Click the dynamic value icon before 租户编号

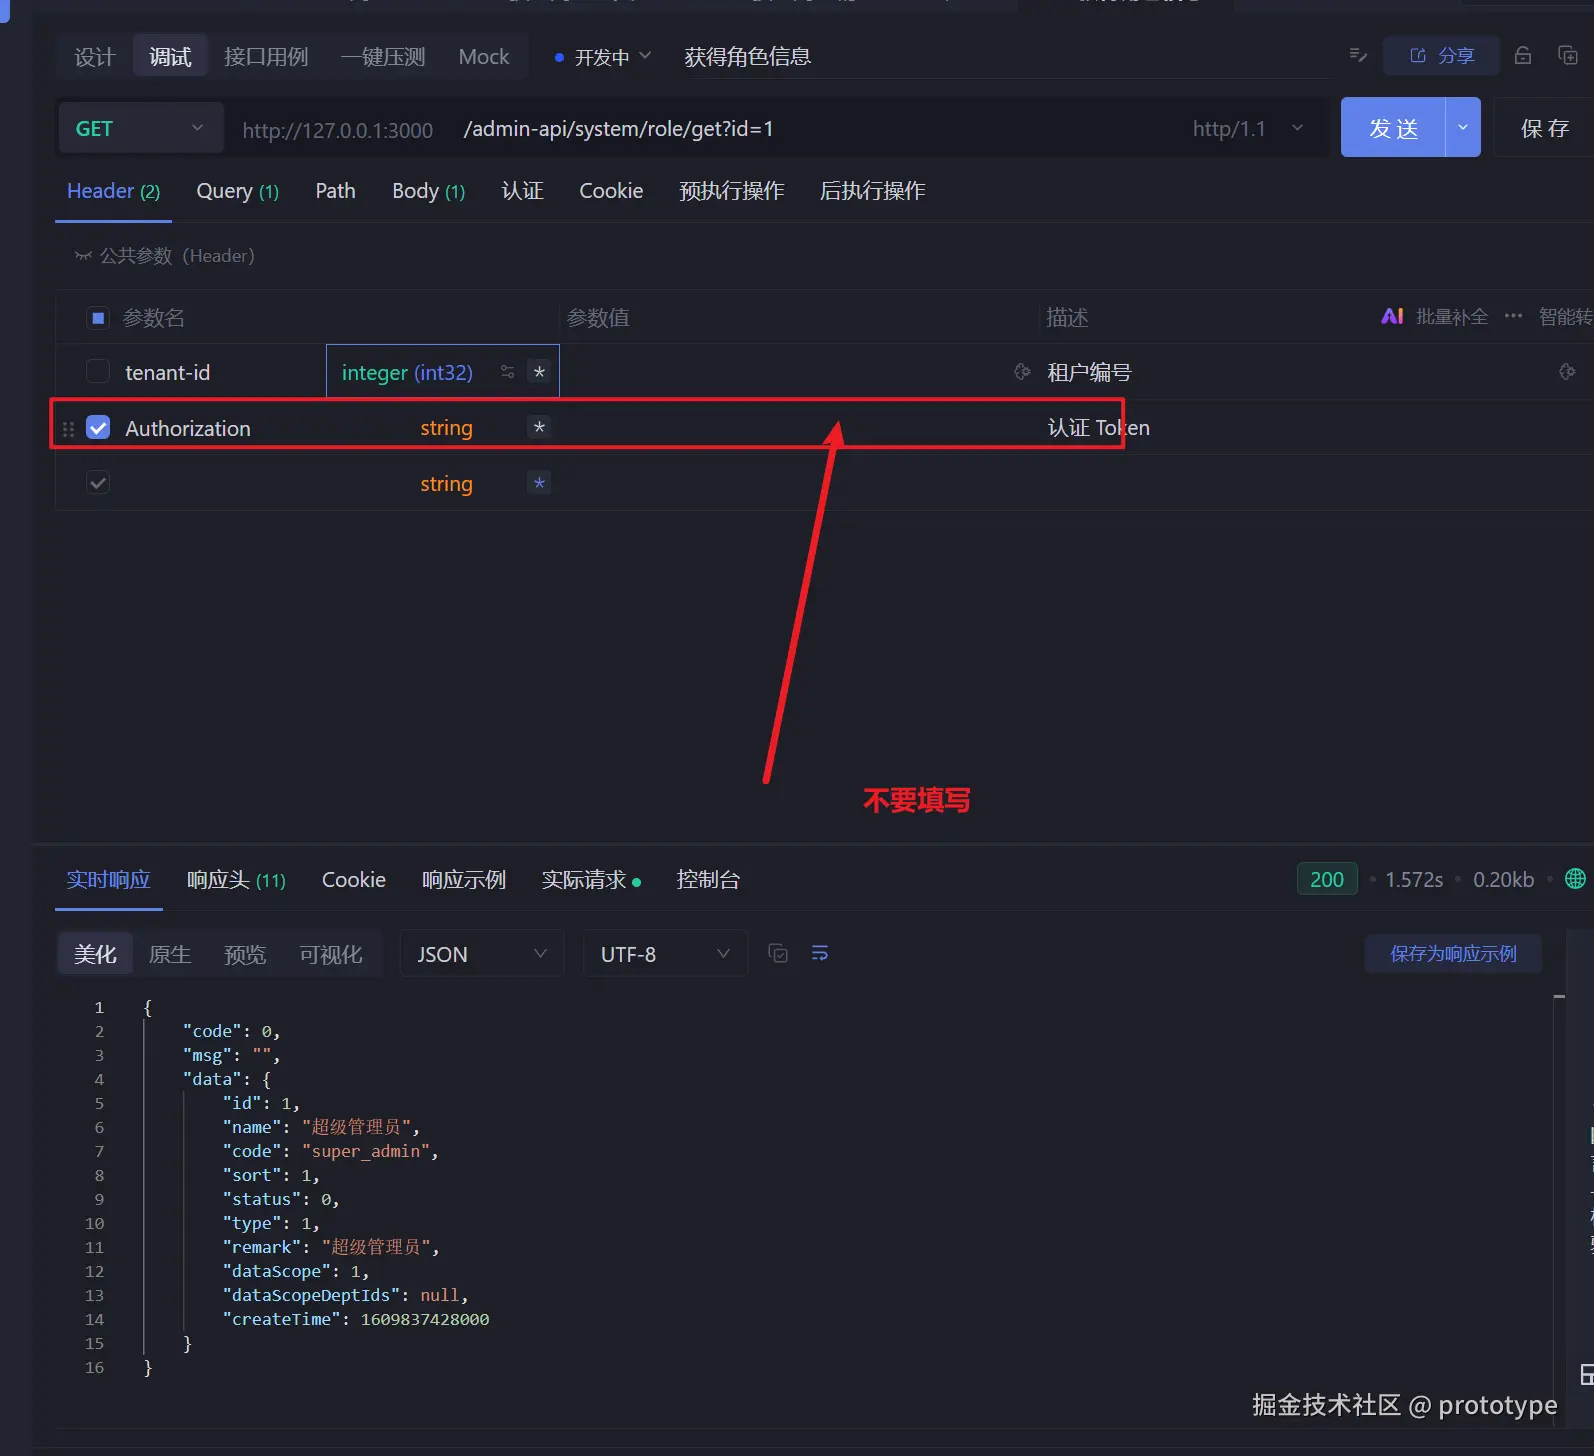click(x=1022, y=372)
